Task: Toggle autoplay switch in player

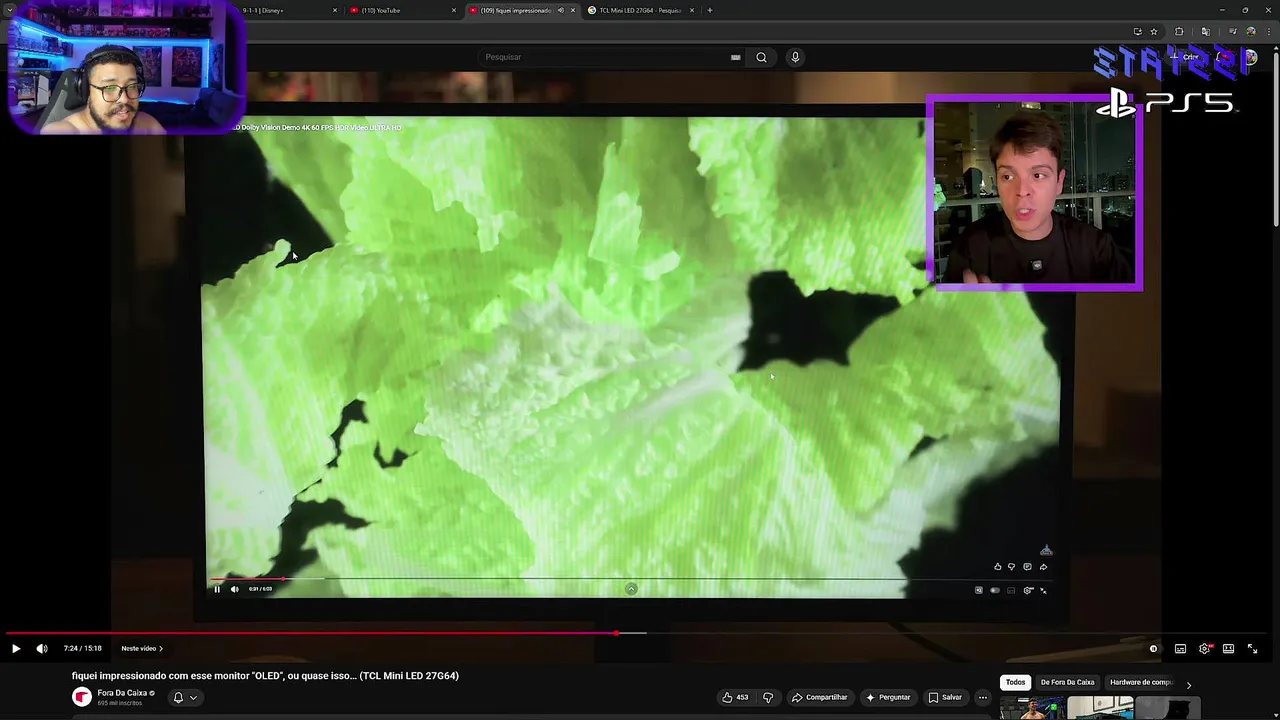Action: click(x=1153, y=649)
